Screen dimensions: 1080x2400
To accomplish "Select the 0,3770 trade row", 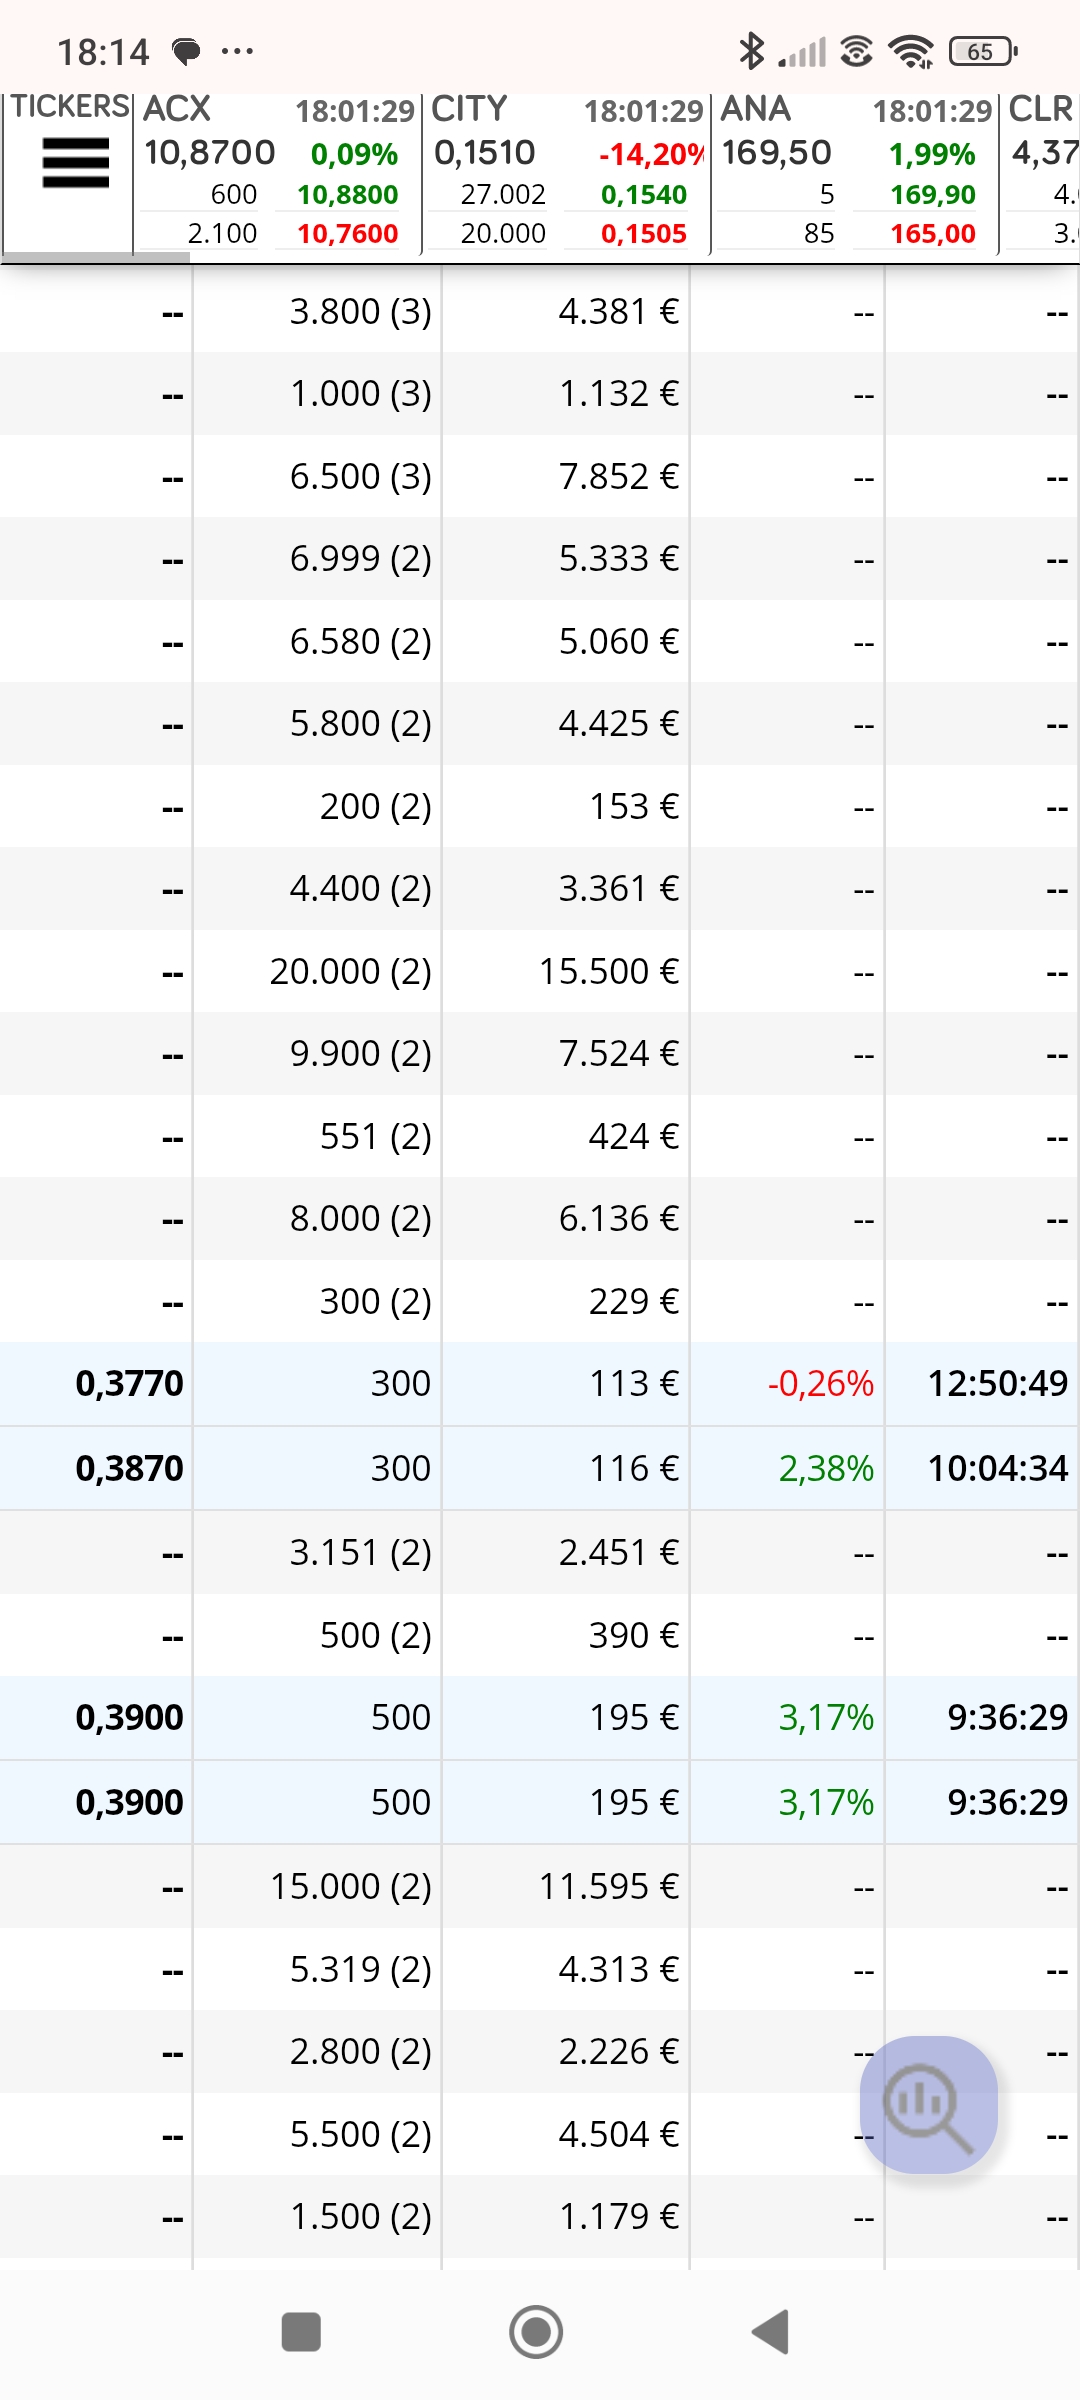I will click(x=540, y=1384).
